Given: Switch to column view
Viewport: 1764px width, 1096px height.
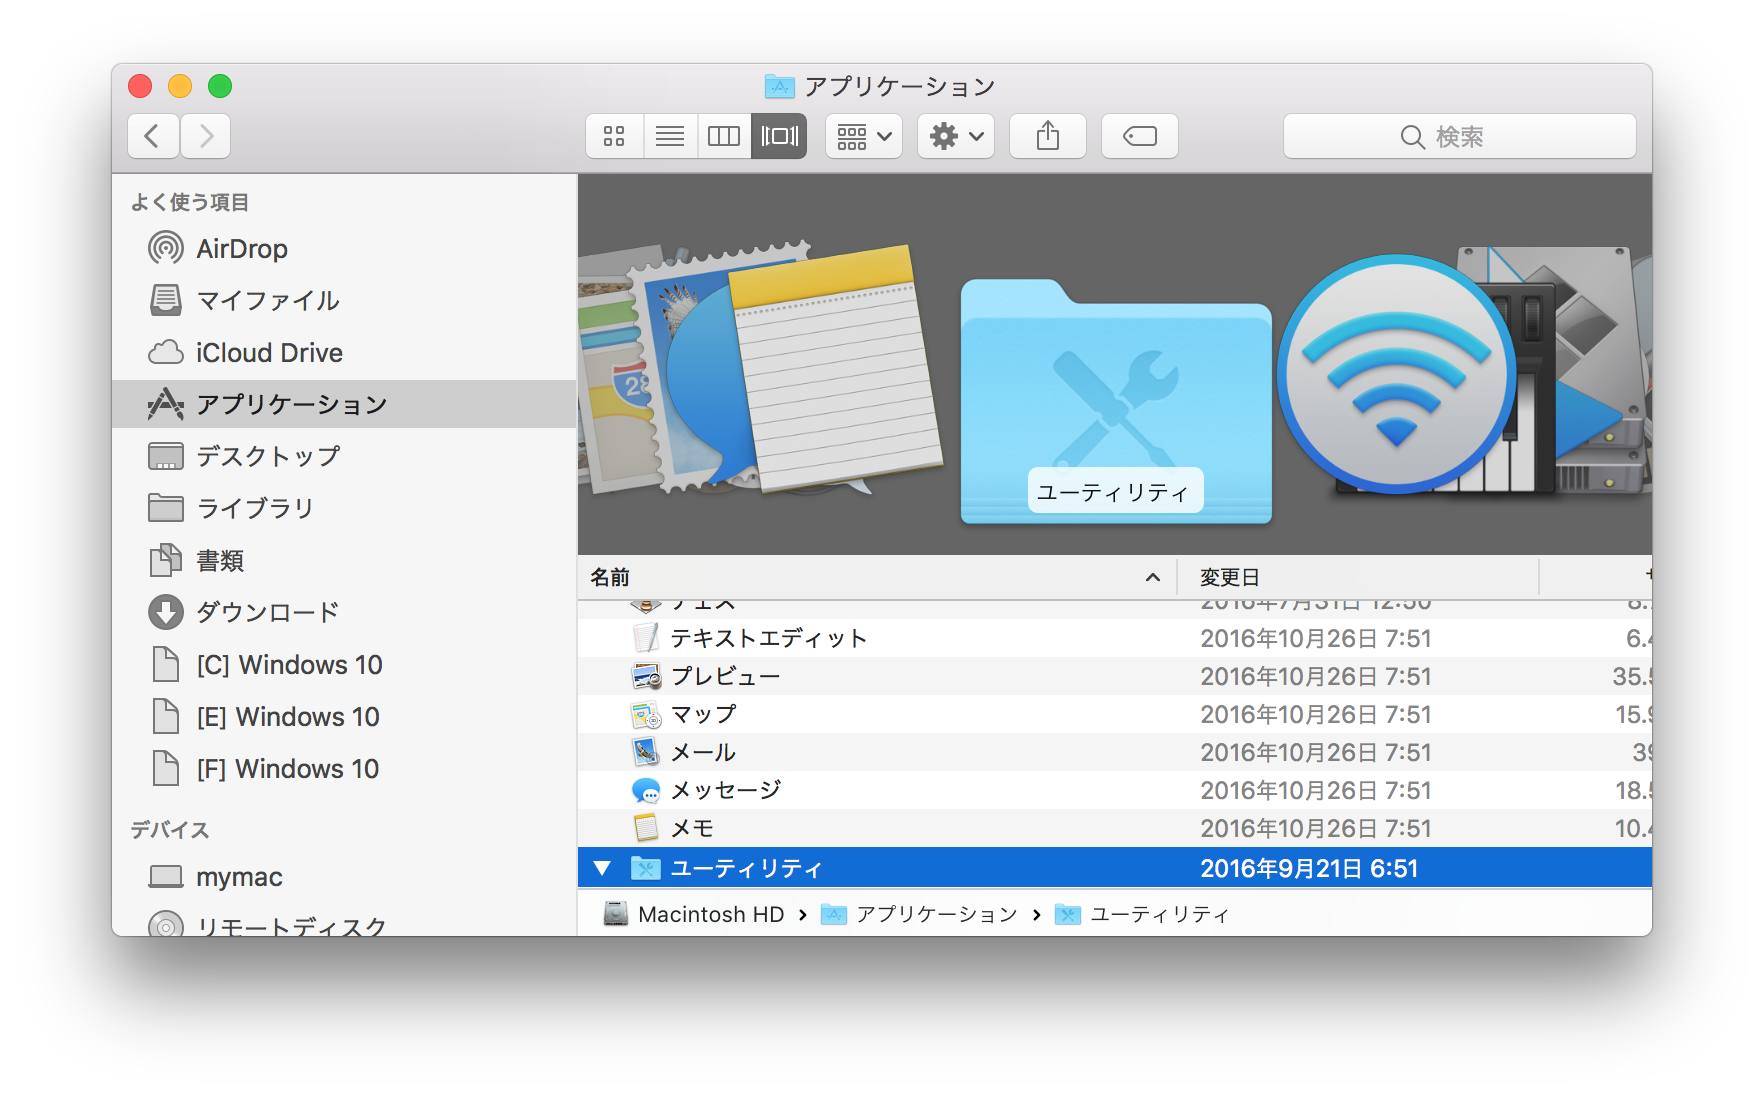Looking at the screenshot, I should pos(723,136).
